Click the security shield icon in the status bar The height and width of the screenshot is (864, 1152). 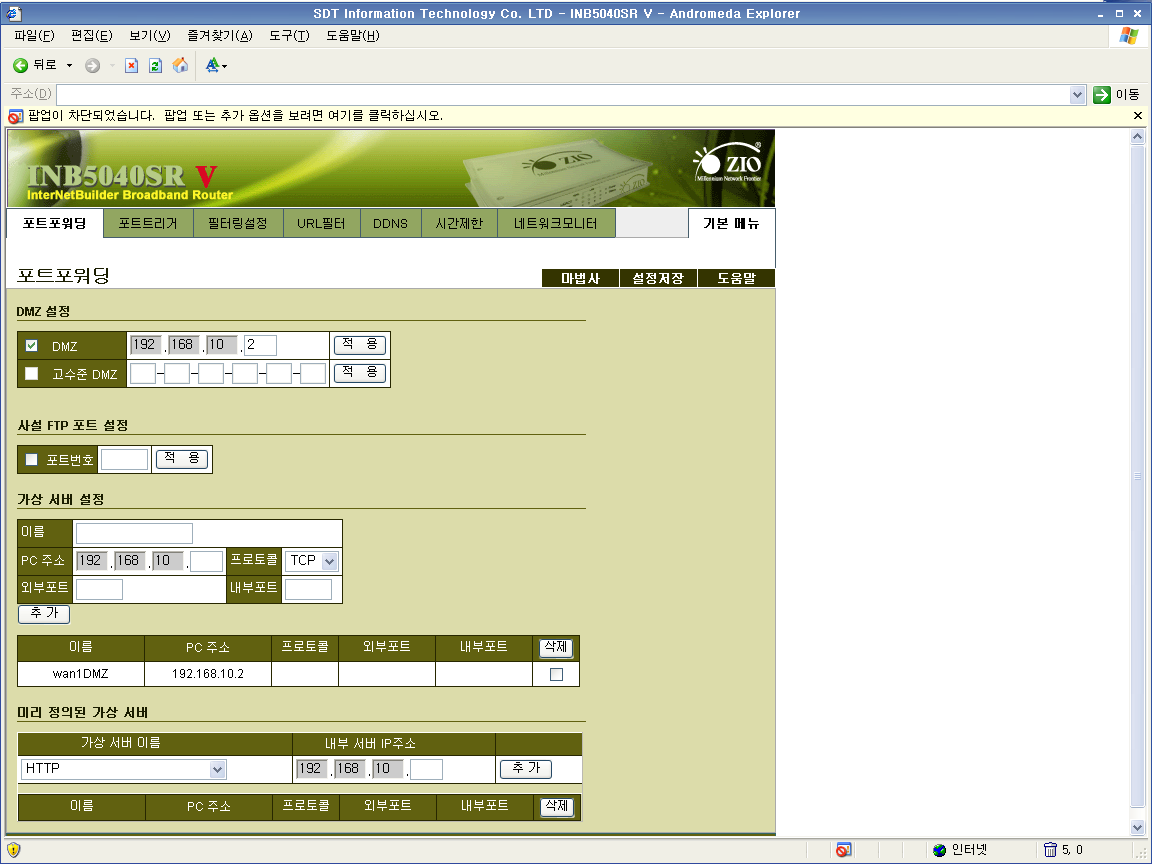pos(13,850)
